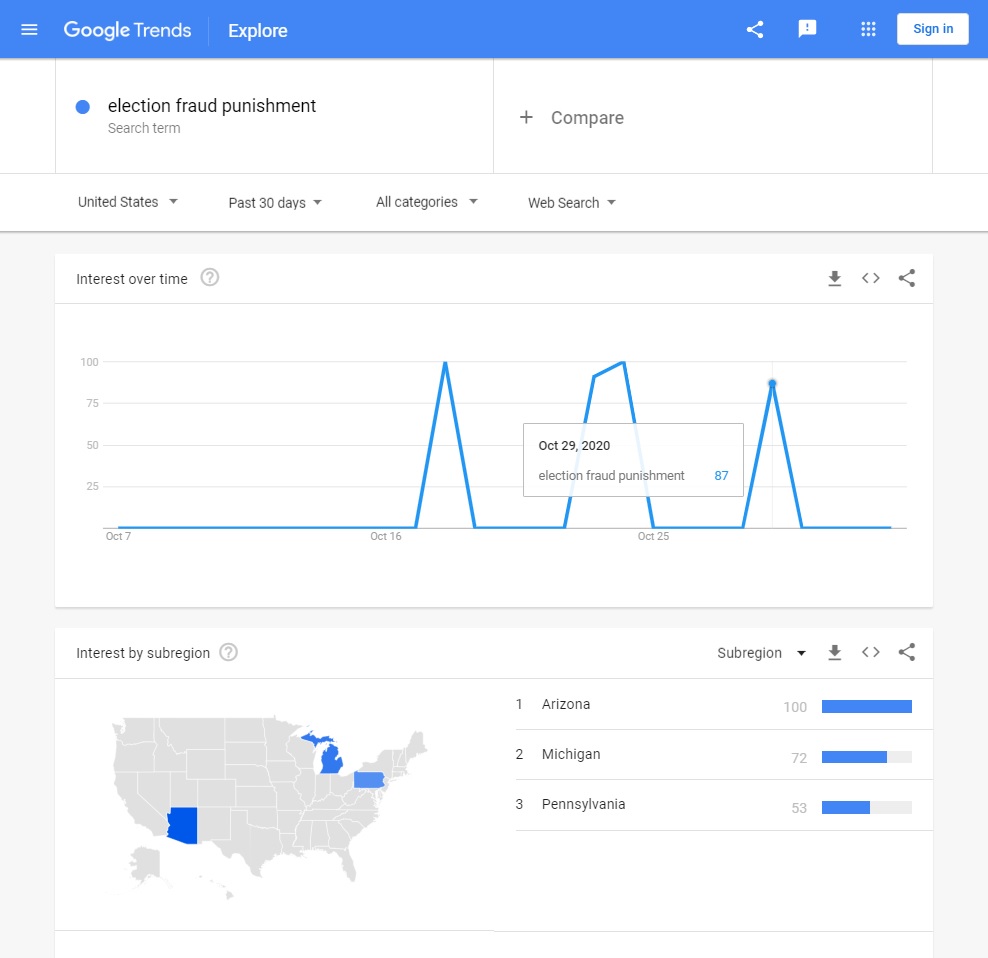The image size is (988, 958).
Task: Show help for Interest by subregion
Action: 228,652
